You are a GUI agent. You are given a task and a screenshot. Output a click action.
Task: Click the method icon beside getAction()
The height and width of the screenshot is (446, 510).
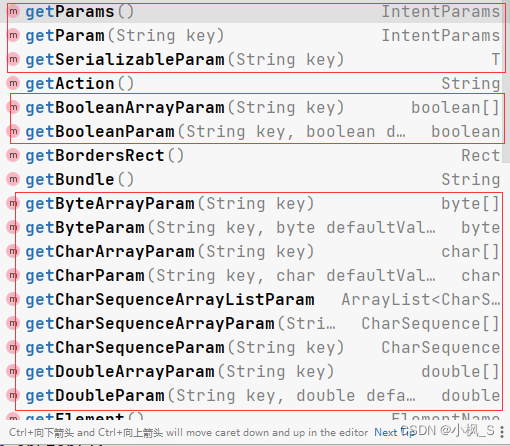[x=13, y=83]
